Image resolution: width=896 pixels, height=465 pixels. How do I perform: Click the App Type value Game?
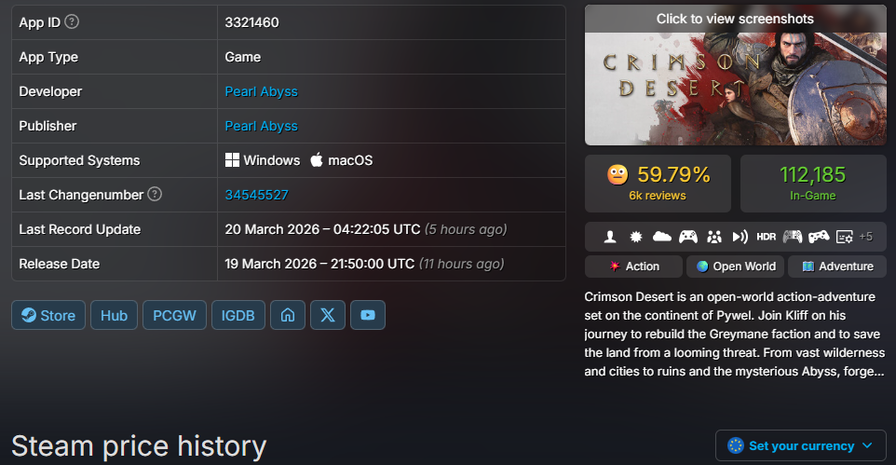243,57
